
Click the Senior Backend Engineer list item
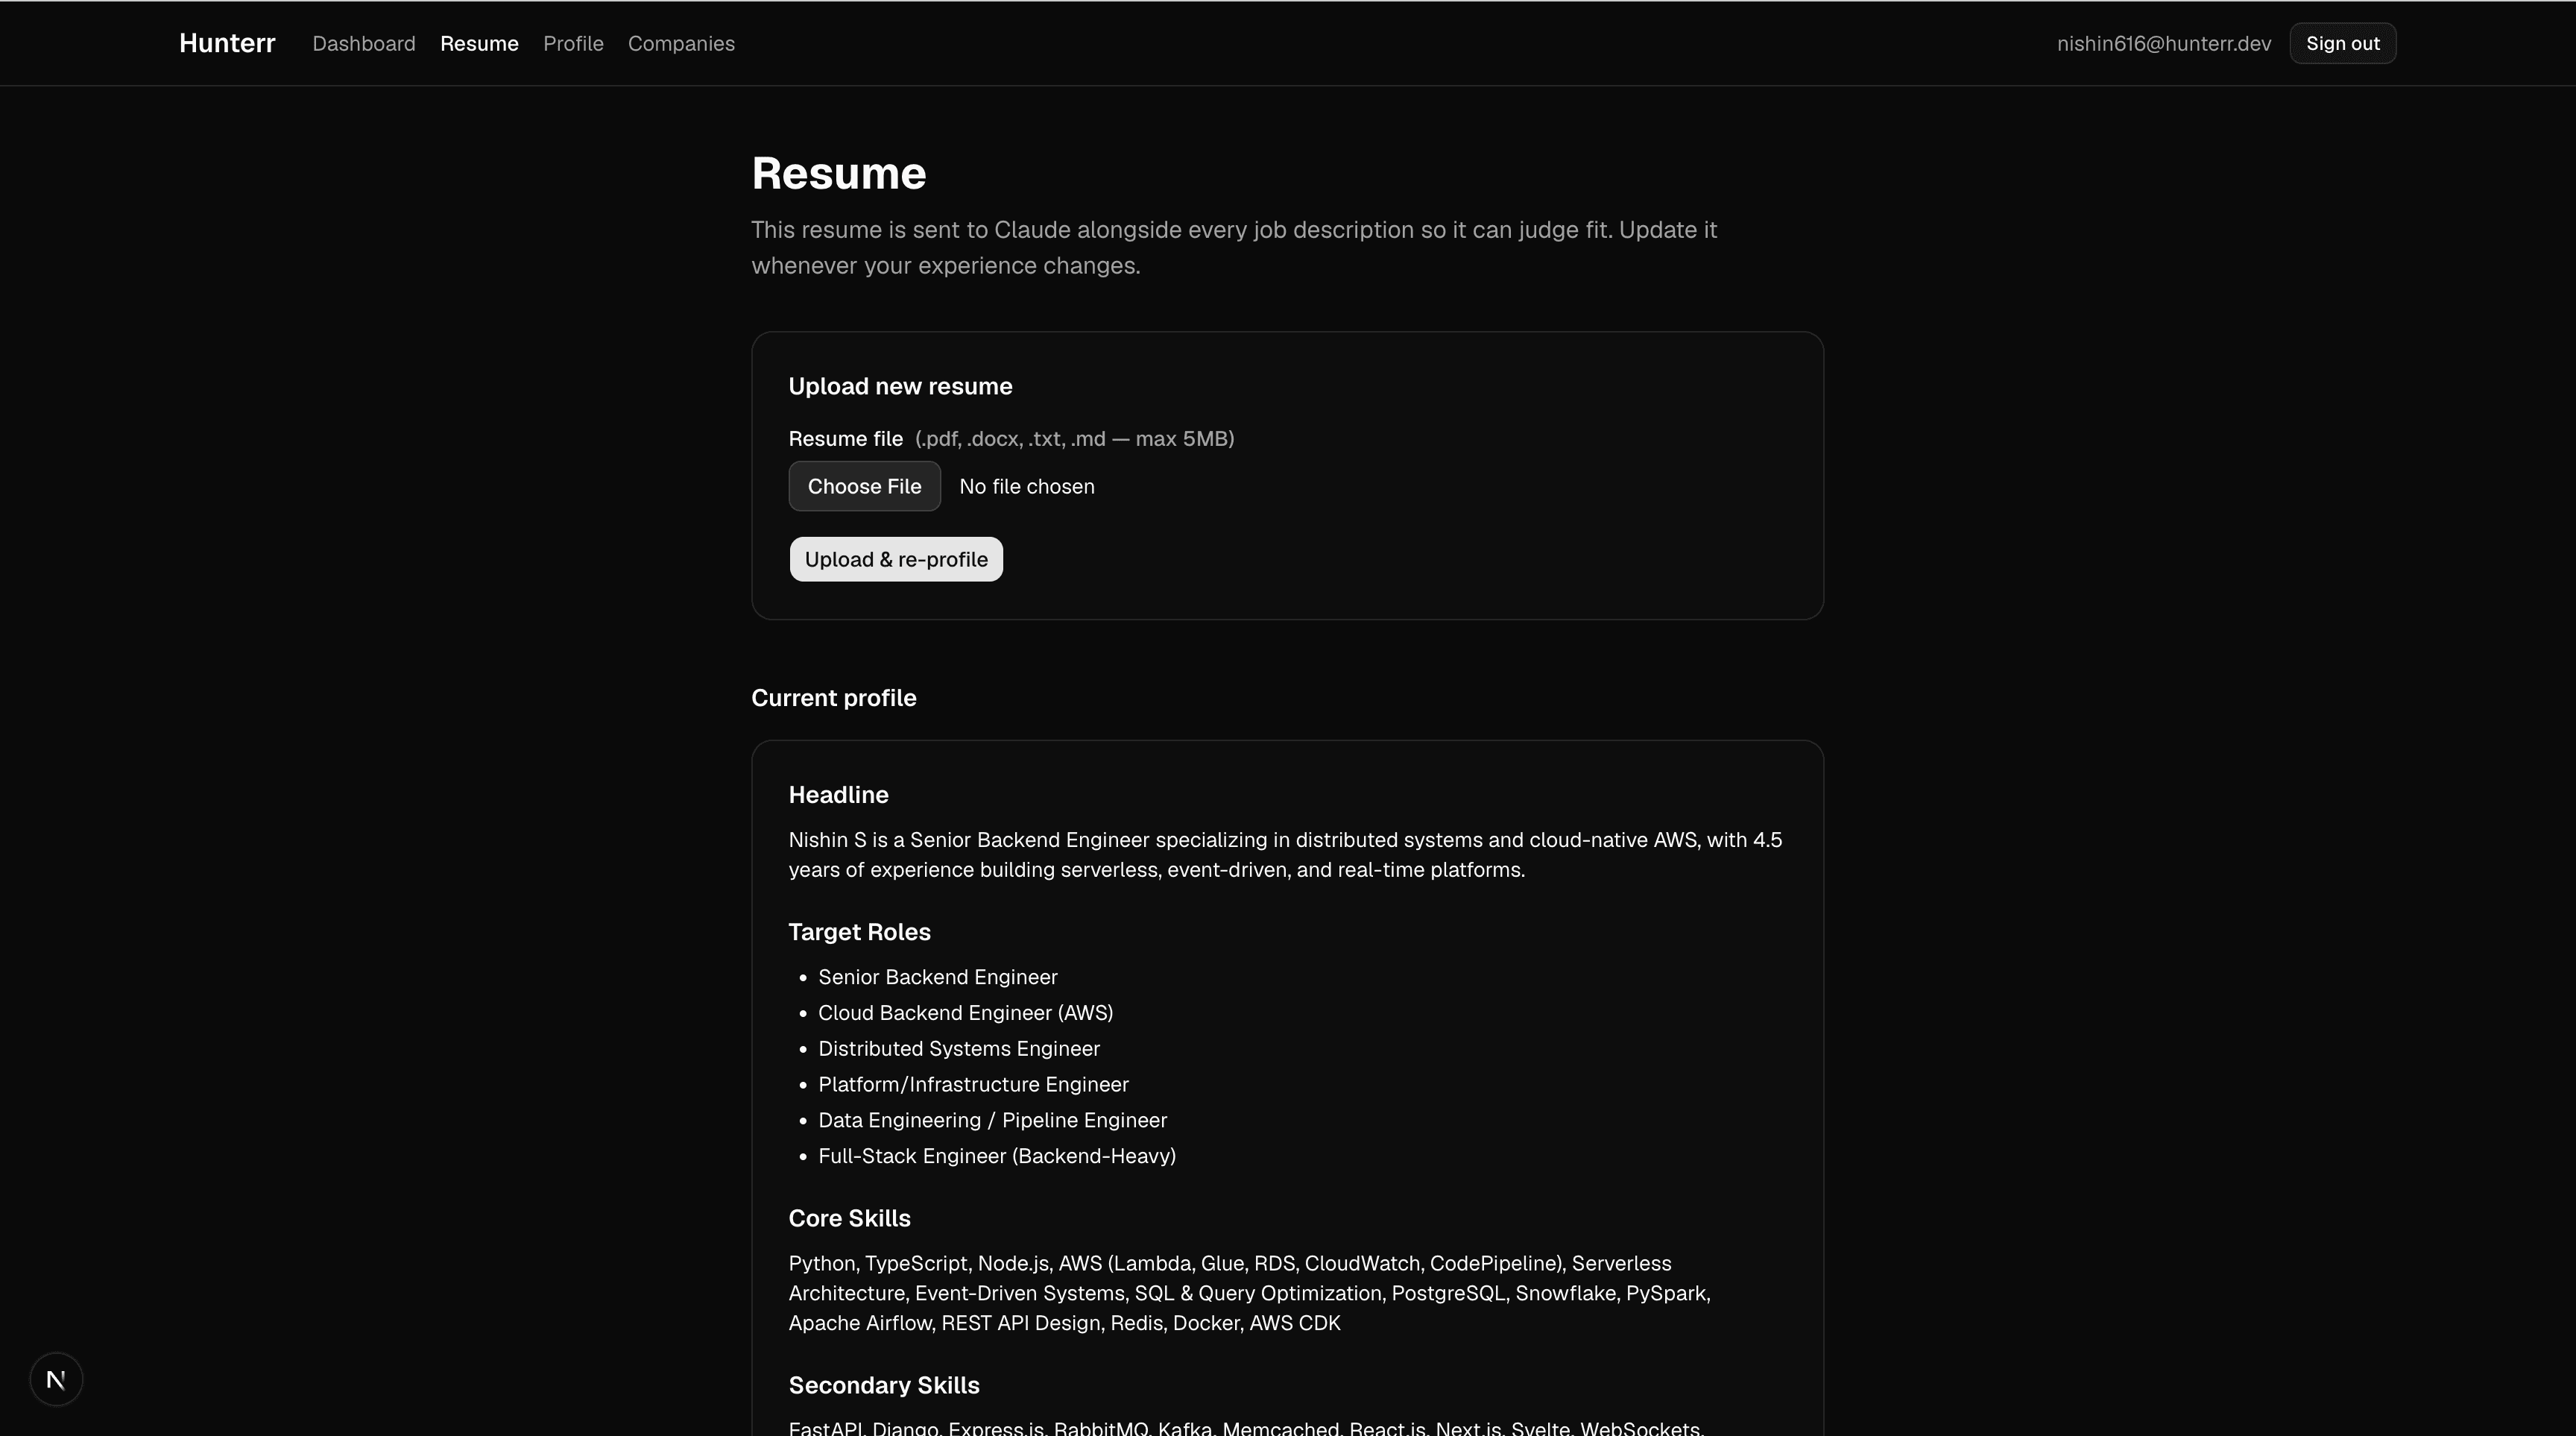coord(937,977)
